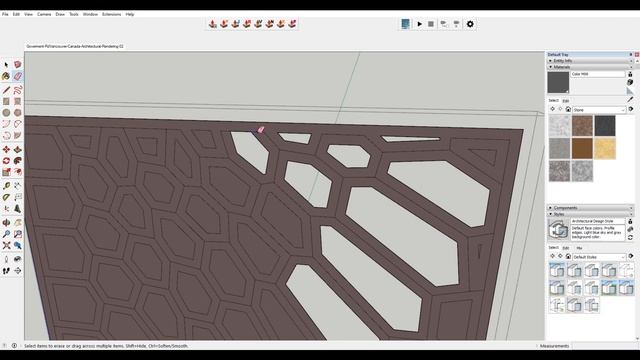Click In Model home button in Styles
This screenshot has width=640, height=360.
568,256
